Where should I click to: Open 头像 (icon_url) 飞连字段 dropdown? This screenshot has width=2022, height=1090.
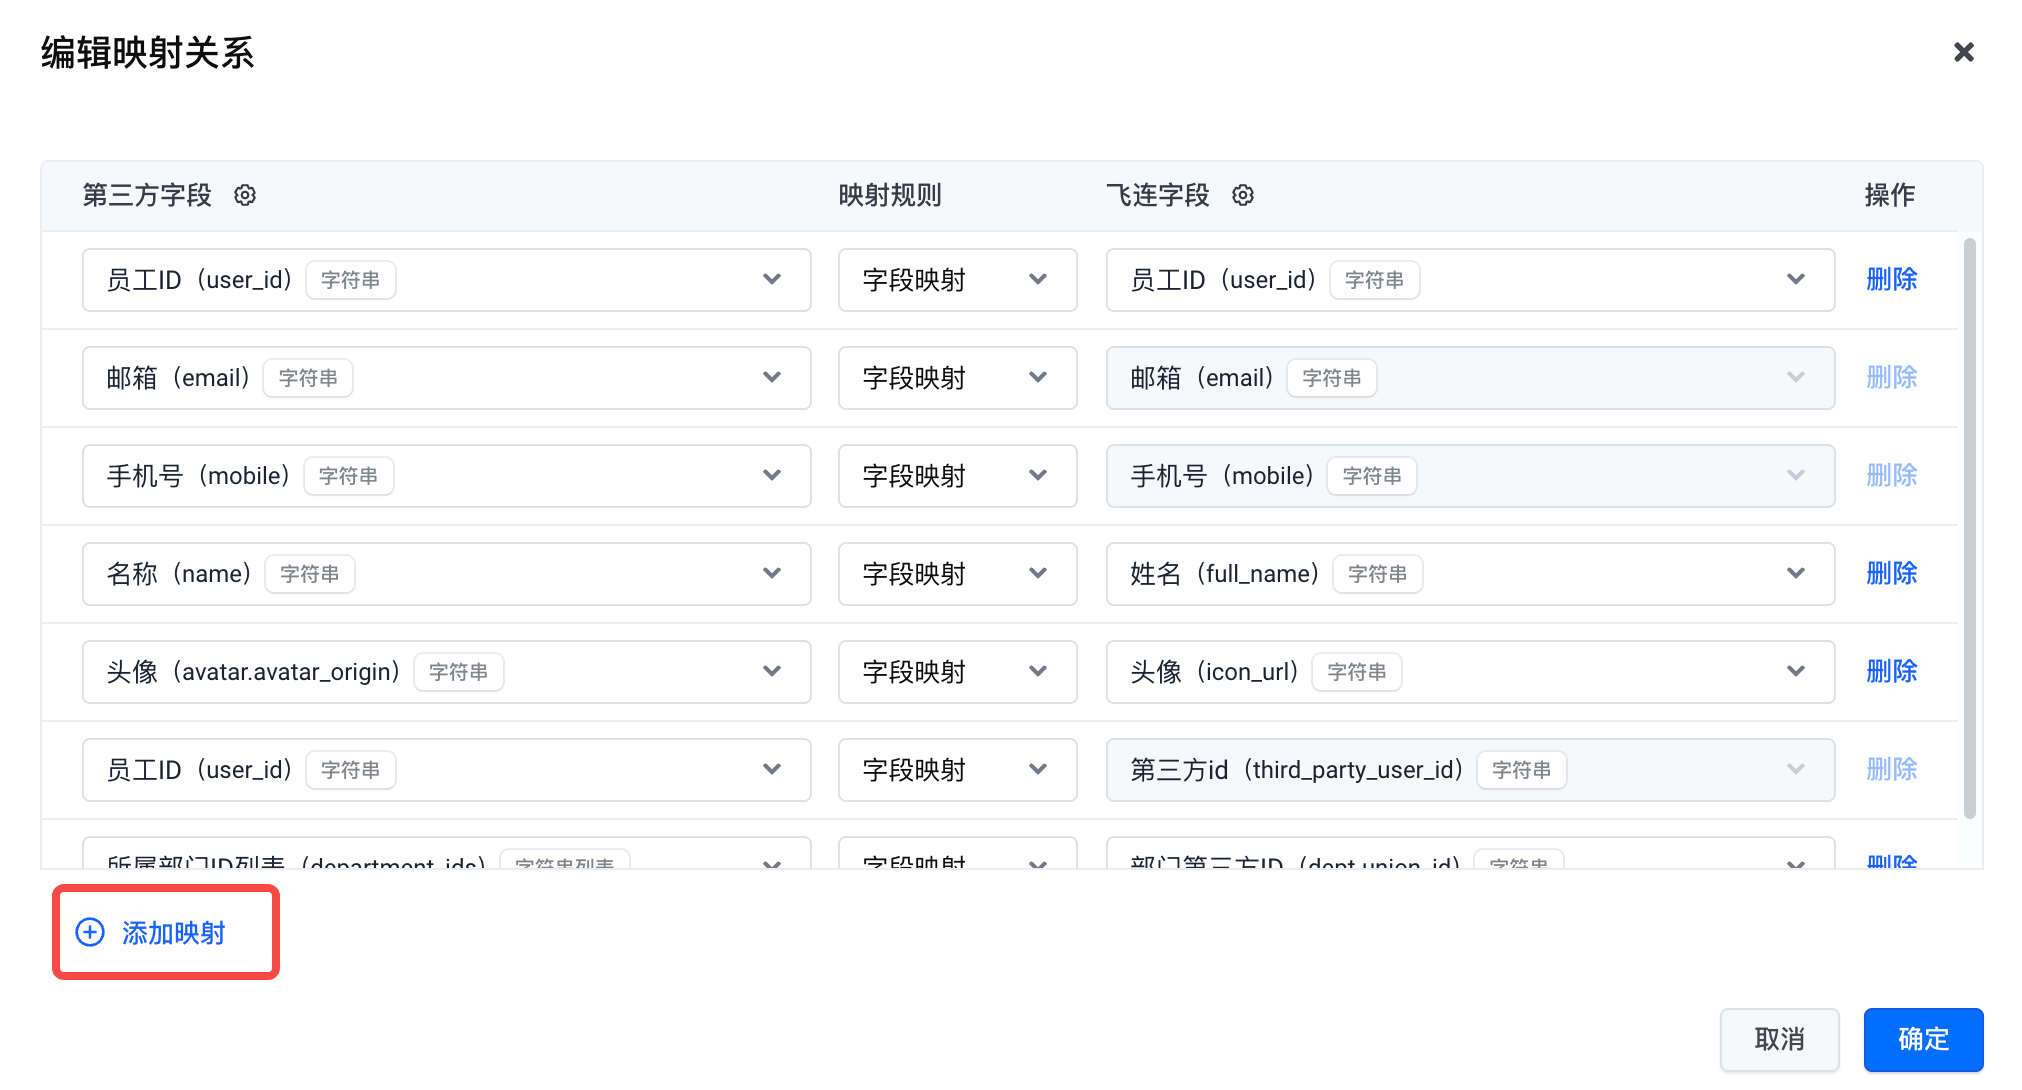[1469, 672]
